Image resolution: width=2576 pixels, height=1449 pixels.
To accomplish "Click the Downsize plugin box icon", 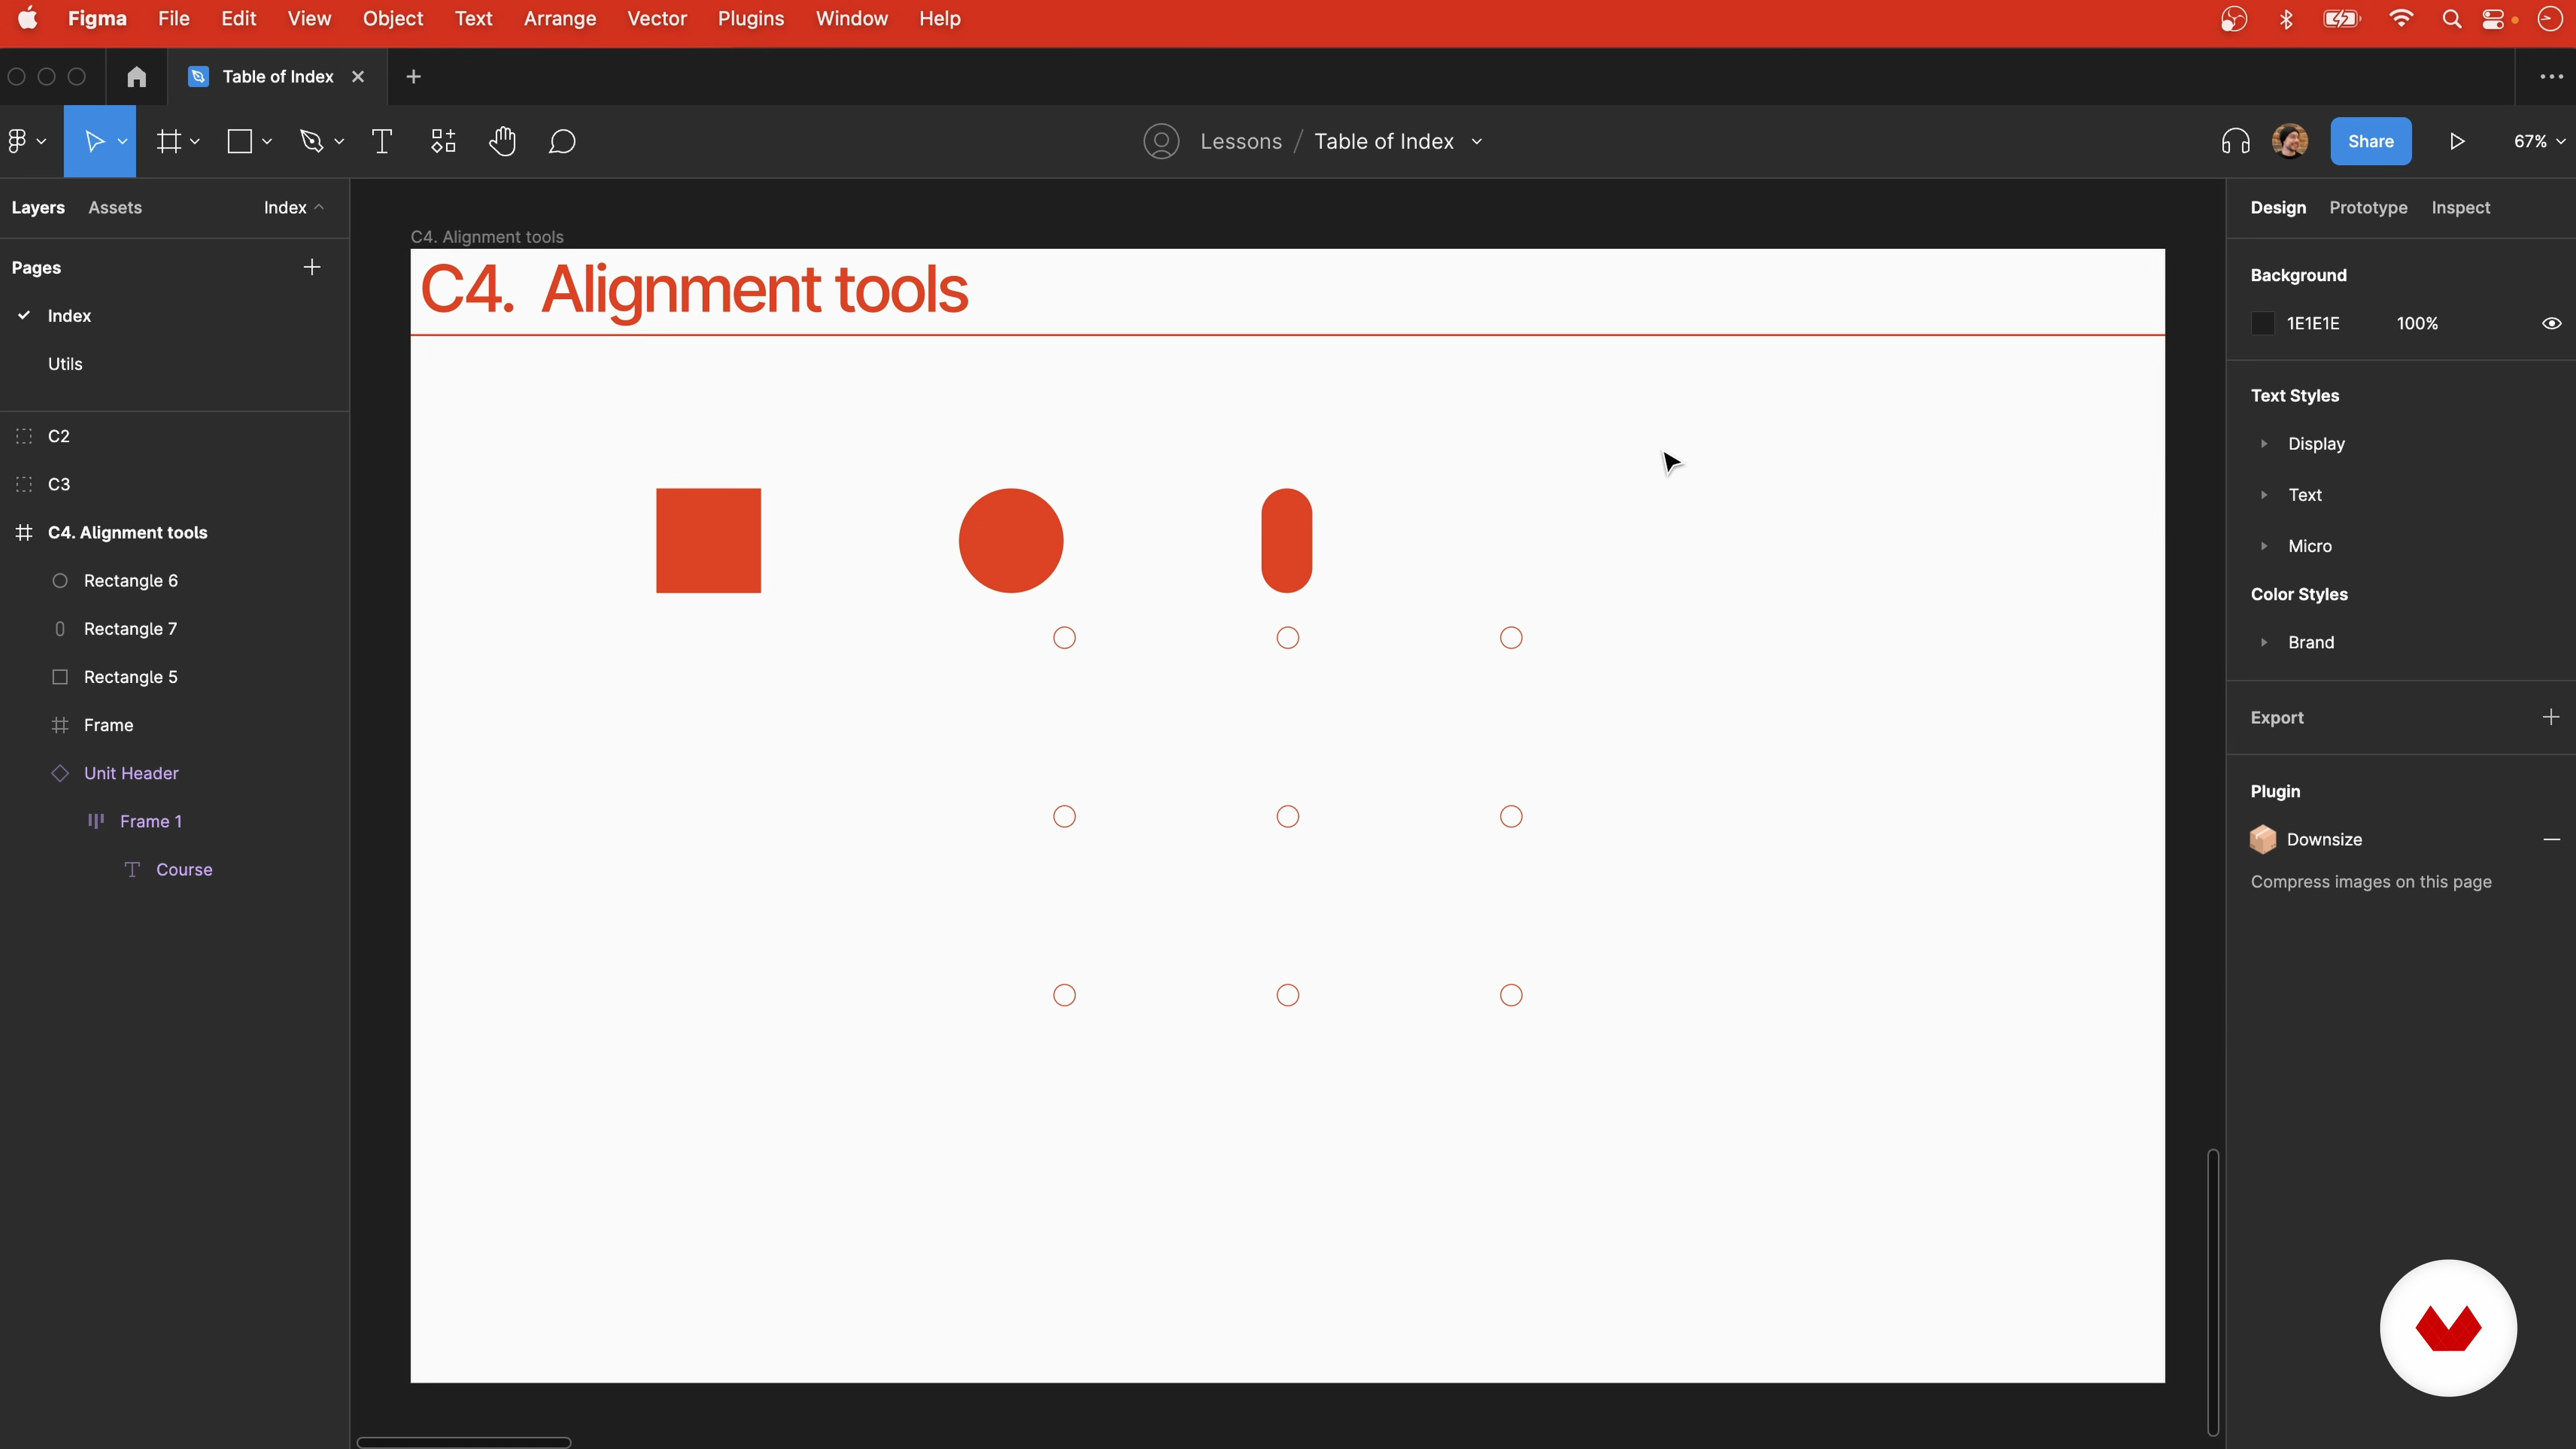I will tap(2263, 839).
